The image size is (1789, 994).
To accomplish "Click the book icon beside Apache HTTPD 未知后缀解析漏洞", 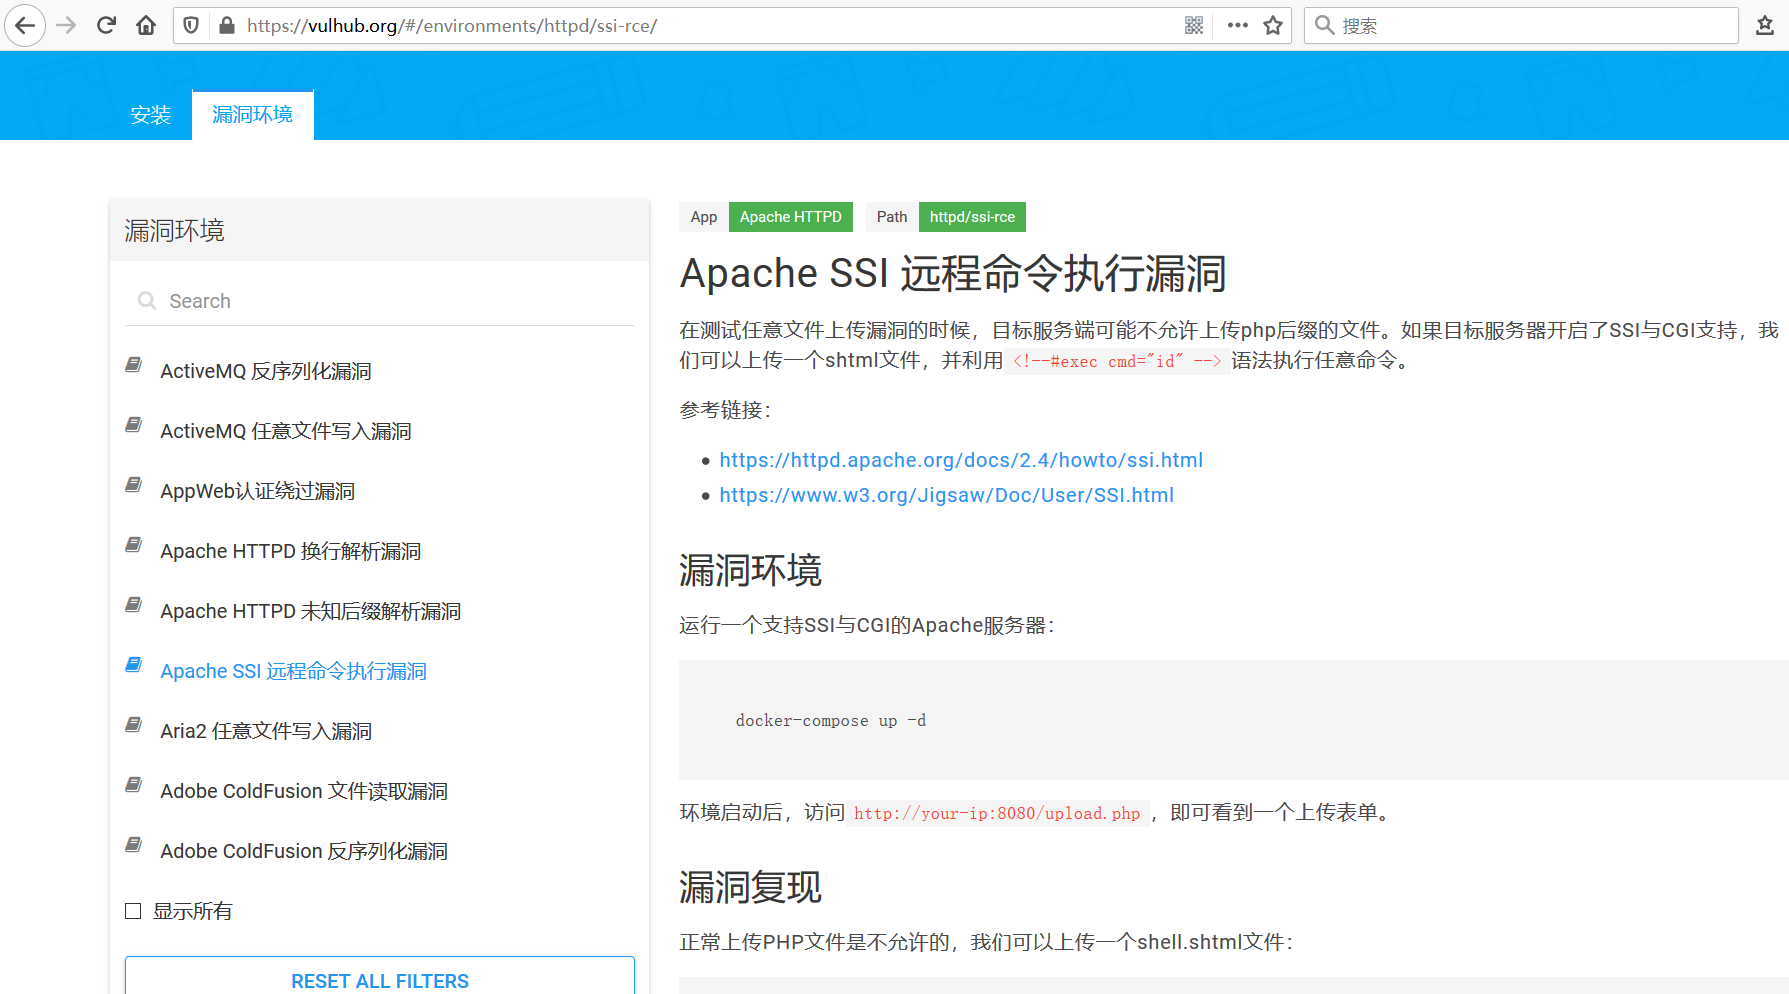I will [x=133, y=605].
